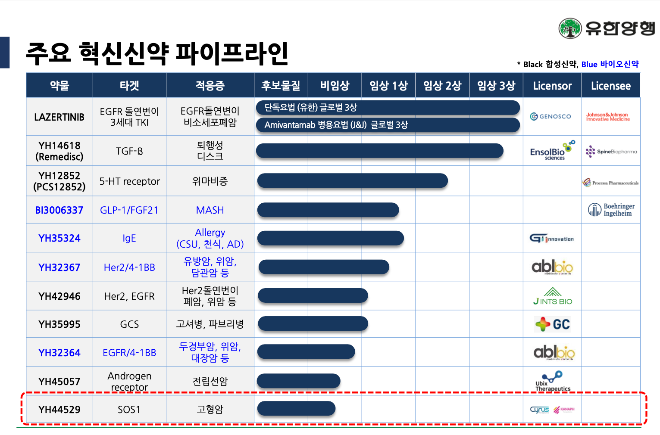Select the YH32364 drug name
This screenshot has height=435, width=660.
coord(59,352)
